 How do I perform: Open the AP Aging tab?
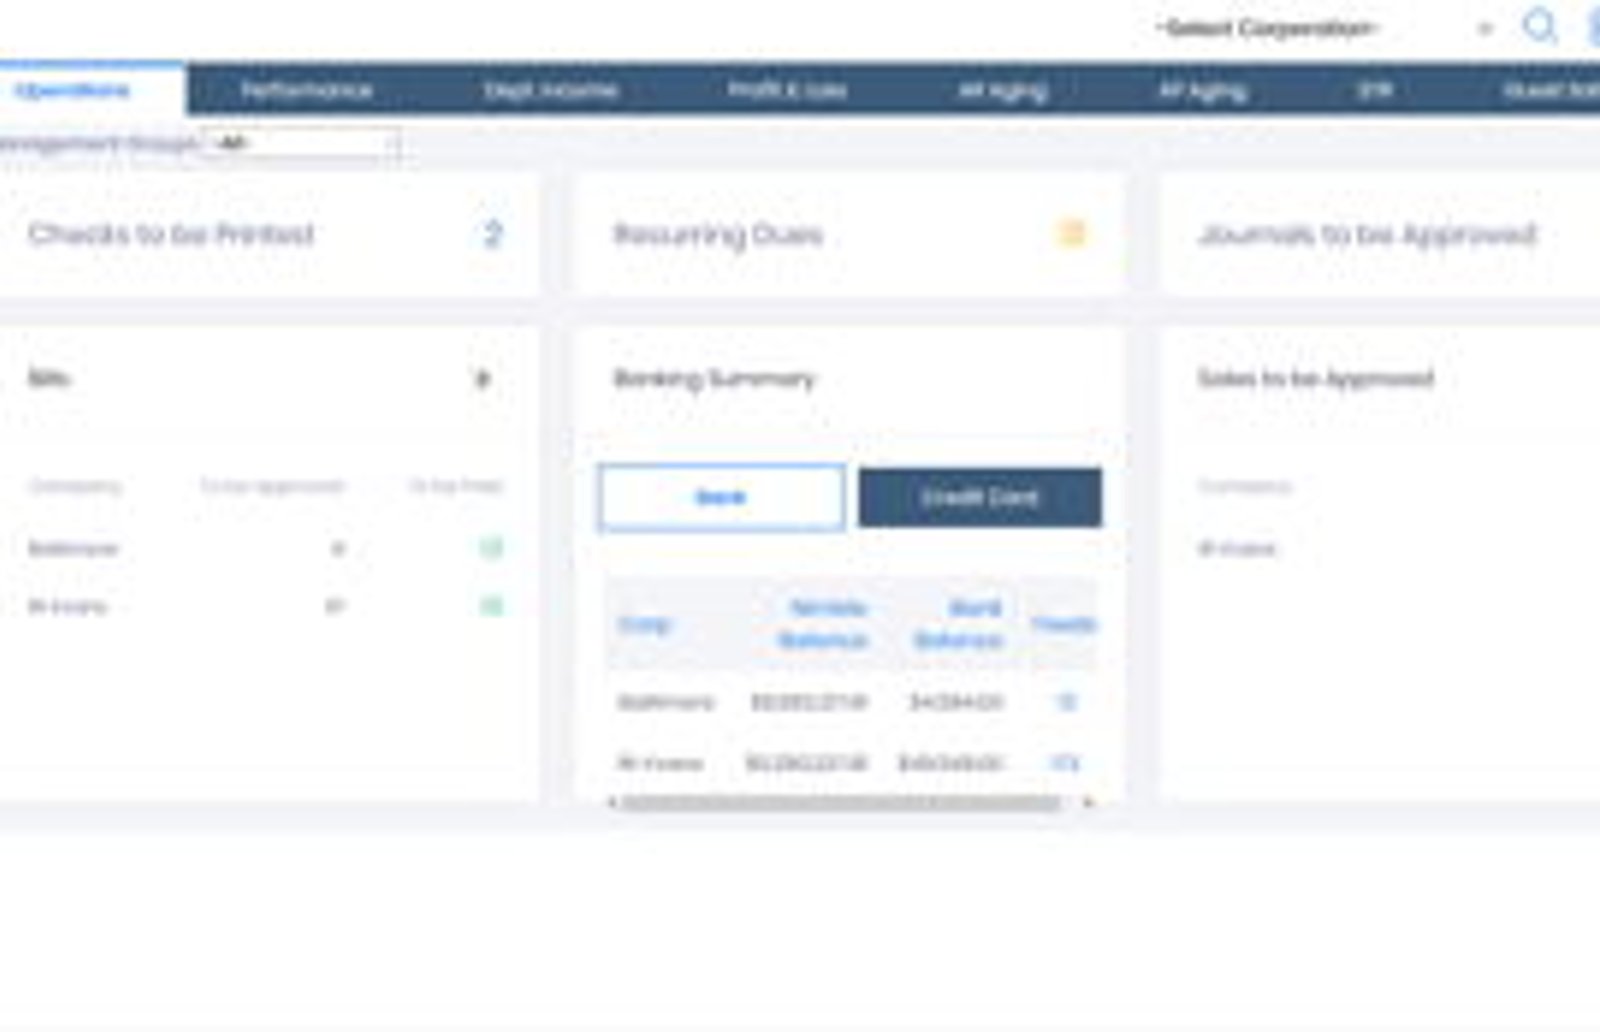pyautogui.click(x=1203, y=90)
